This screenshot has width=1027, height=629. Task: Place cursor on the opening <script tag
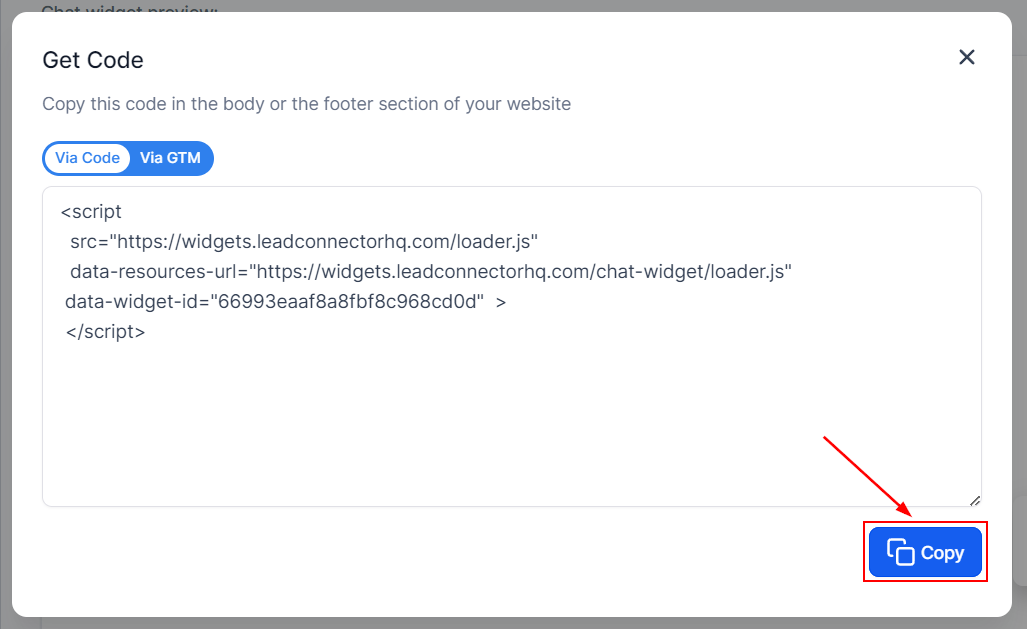pos(91,212)
